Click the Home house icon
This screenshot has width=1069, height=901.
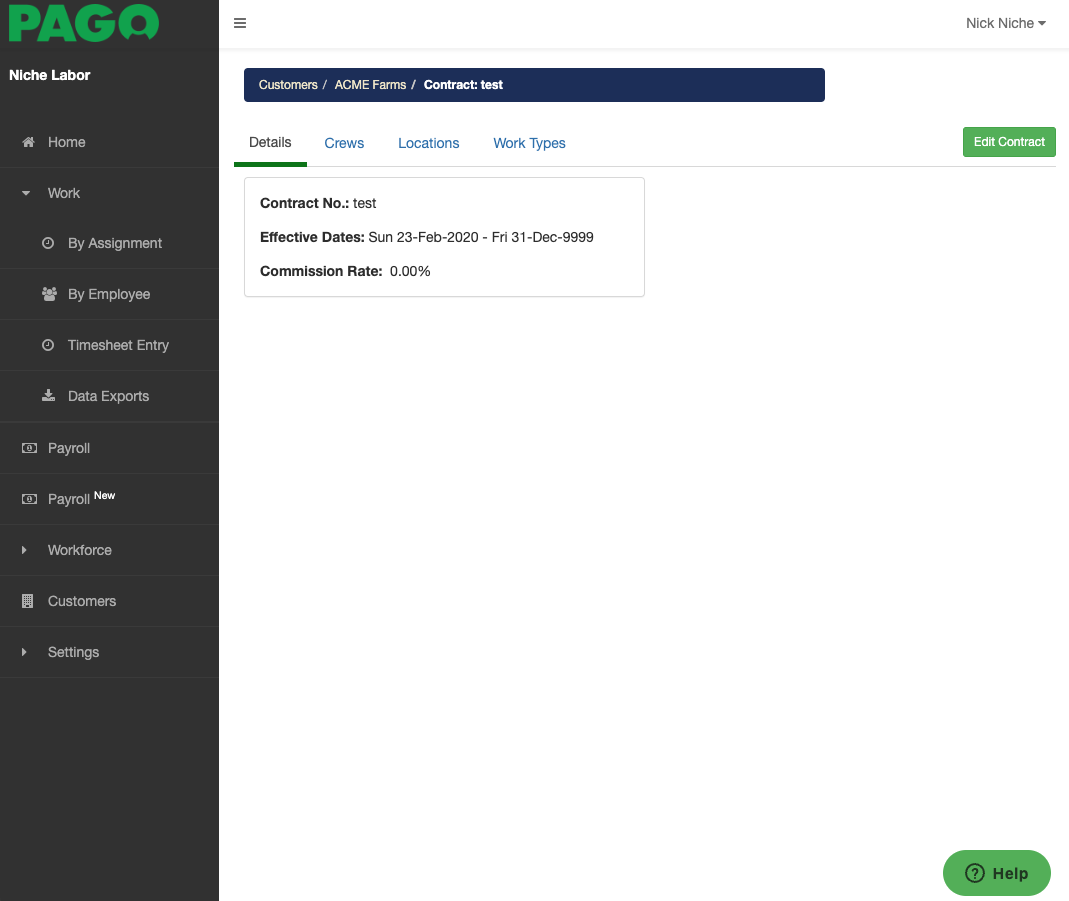tap(28, 142)
